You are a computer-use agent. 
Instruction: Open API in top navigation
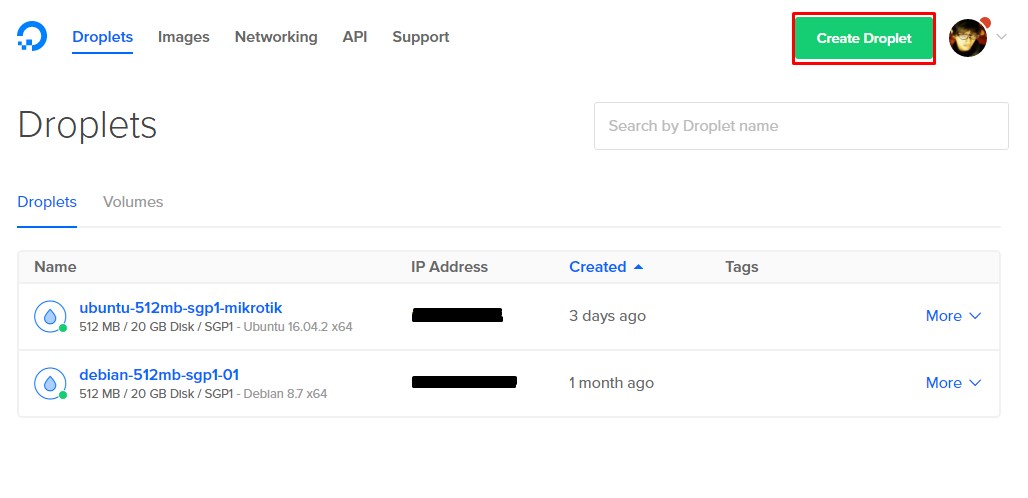pos(355,37)
